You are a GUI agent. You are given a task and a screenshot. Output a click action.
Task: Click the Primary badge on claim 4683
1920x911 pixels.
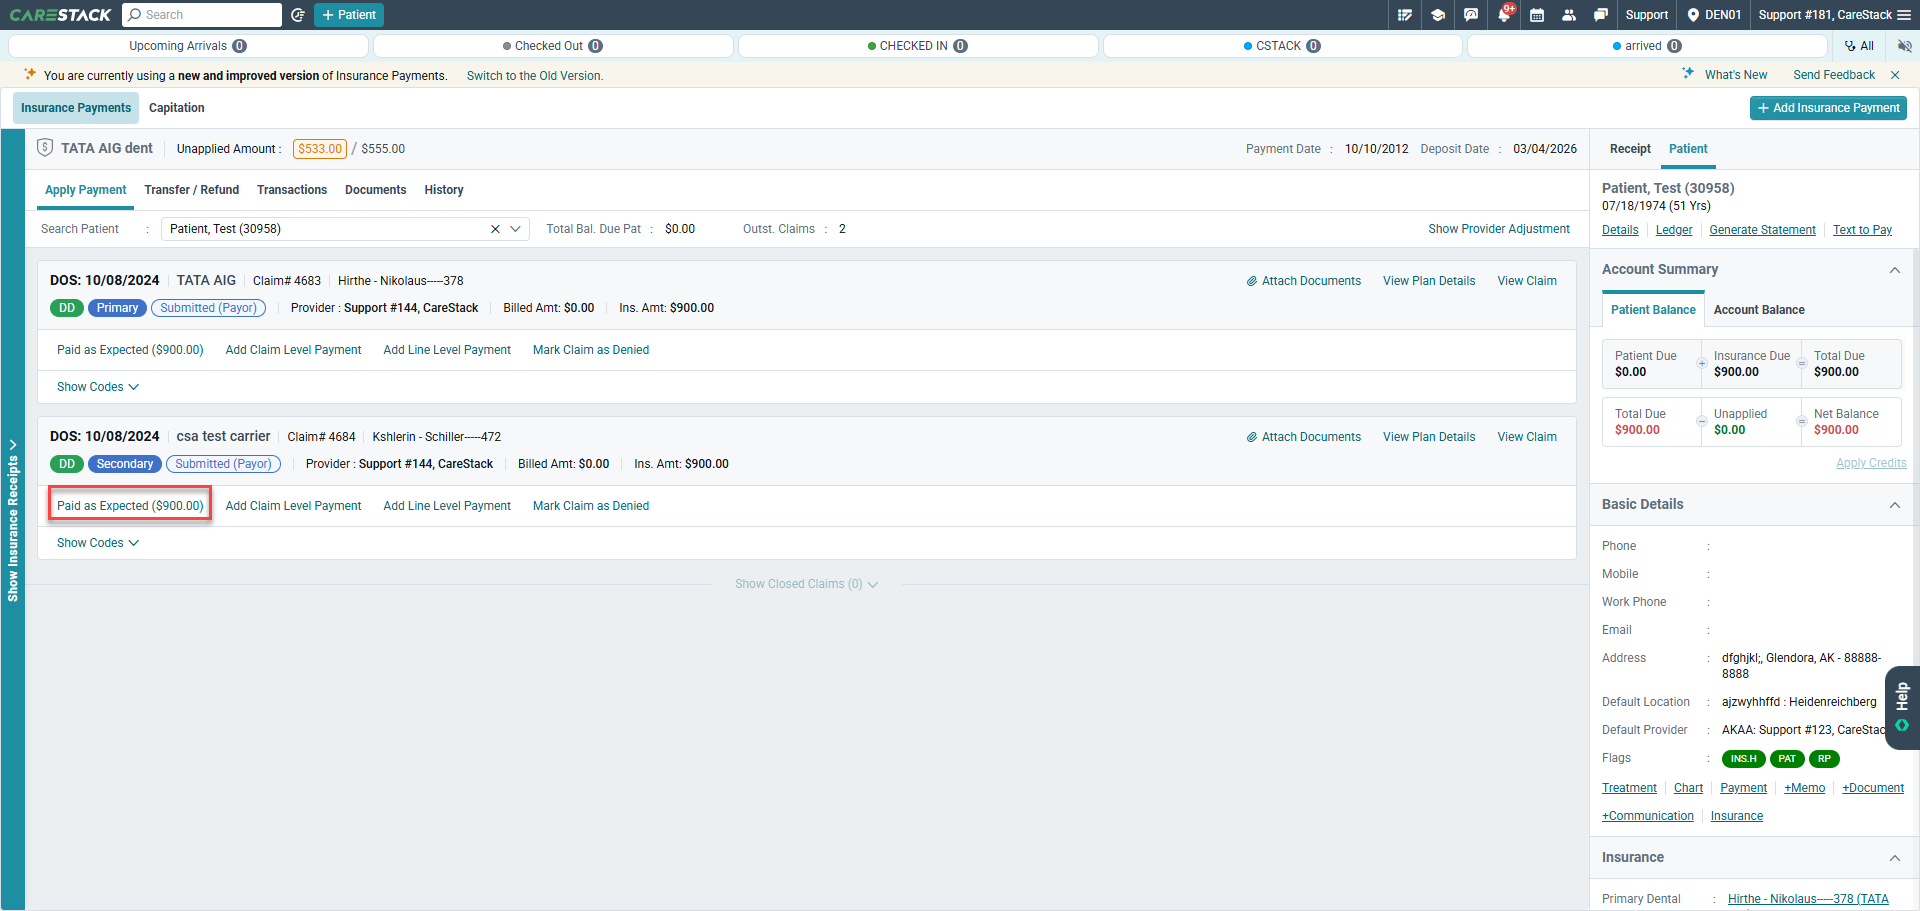tap(118, 308)
